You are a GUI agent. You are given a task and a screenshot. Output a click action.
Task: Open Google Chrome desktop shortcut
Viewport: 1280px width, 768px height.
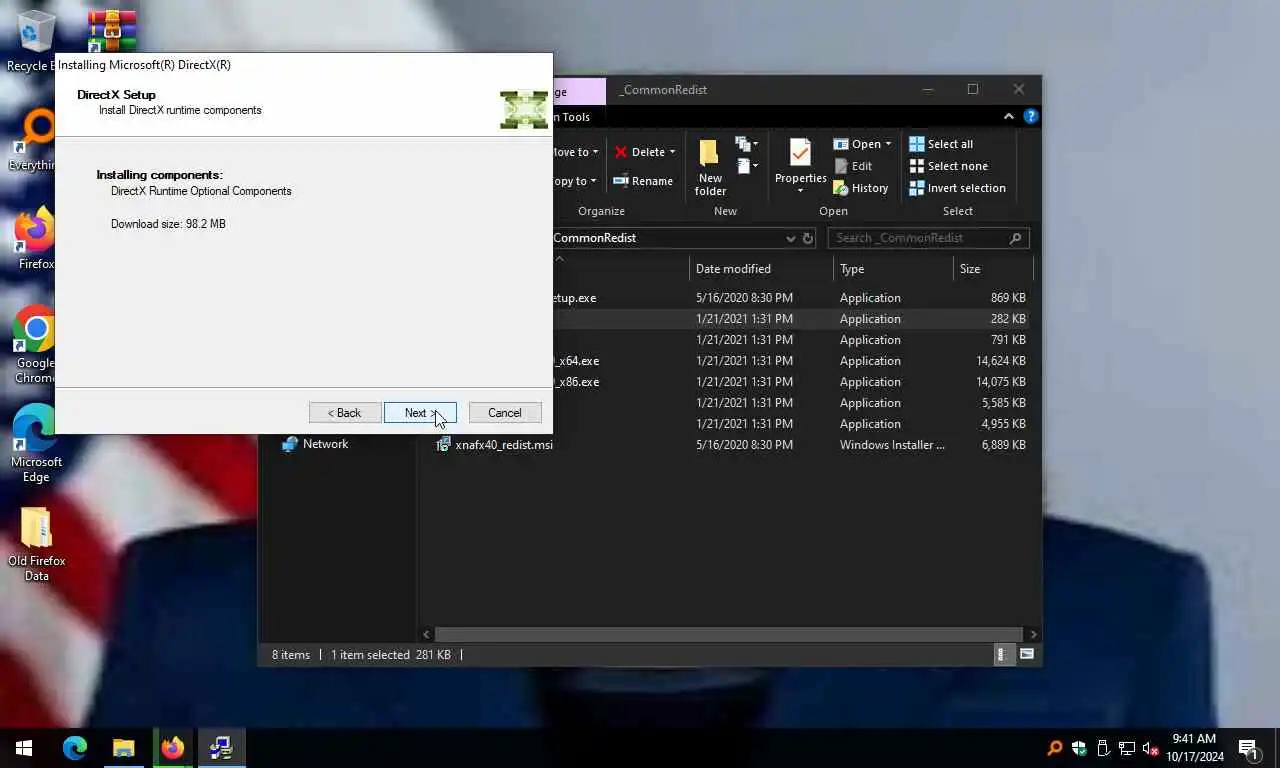point(36,345)
